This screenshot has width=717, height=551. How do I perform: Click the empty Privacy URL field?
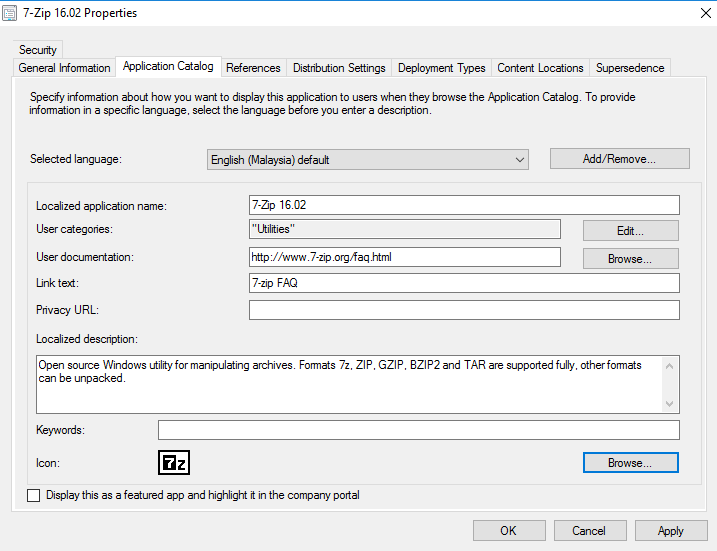(x=464, y=310)
